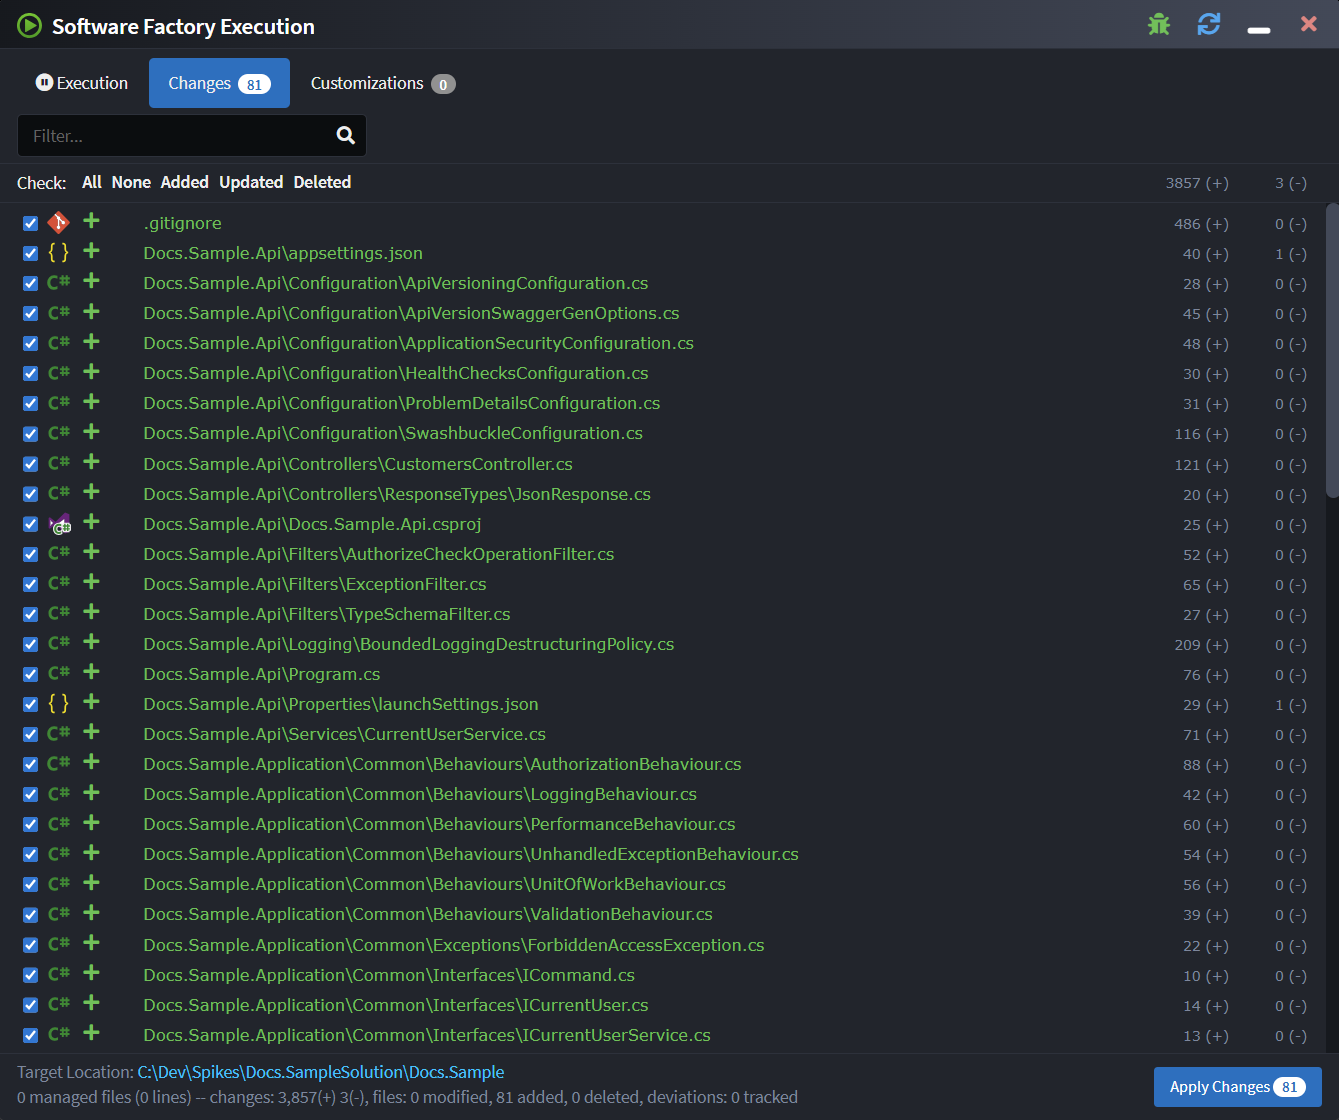Image resolution: width=1339 pixels, height=1120 pixels.
Task: Click the search magnifier icon in filter
Action: tap(346, 135)
